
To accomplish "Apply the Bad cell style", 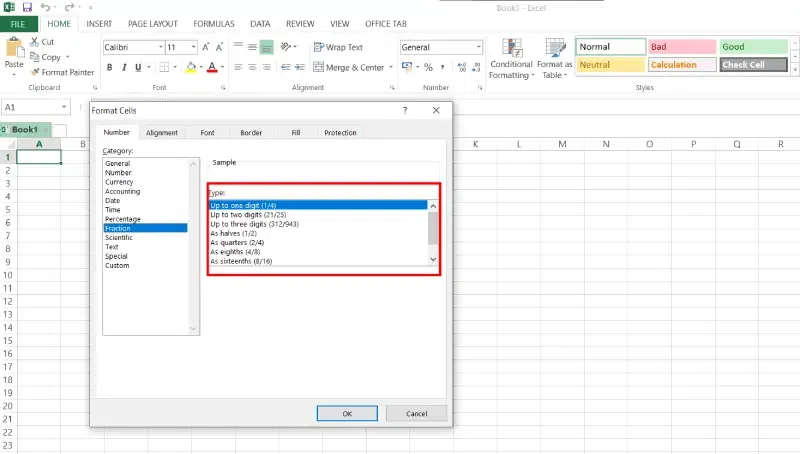I will coord(682,46).
